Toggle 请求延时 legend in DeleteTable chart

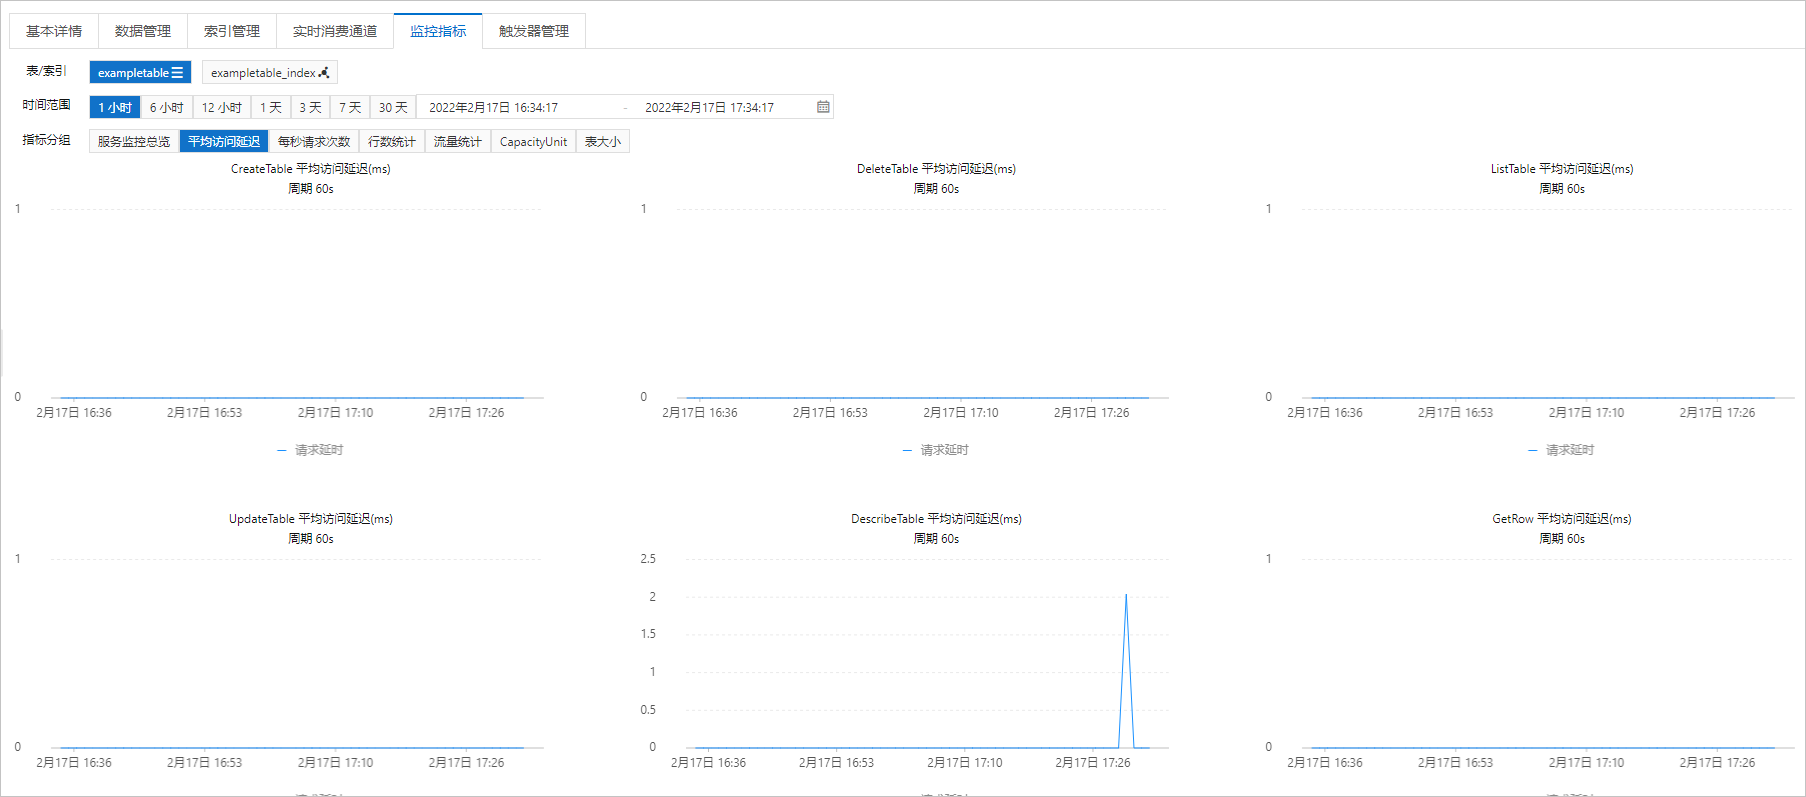coord(936,450)
